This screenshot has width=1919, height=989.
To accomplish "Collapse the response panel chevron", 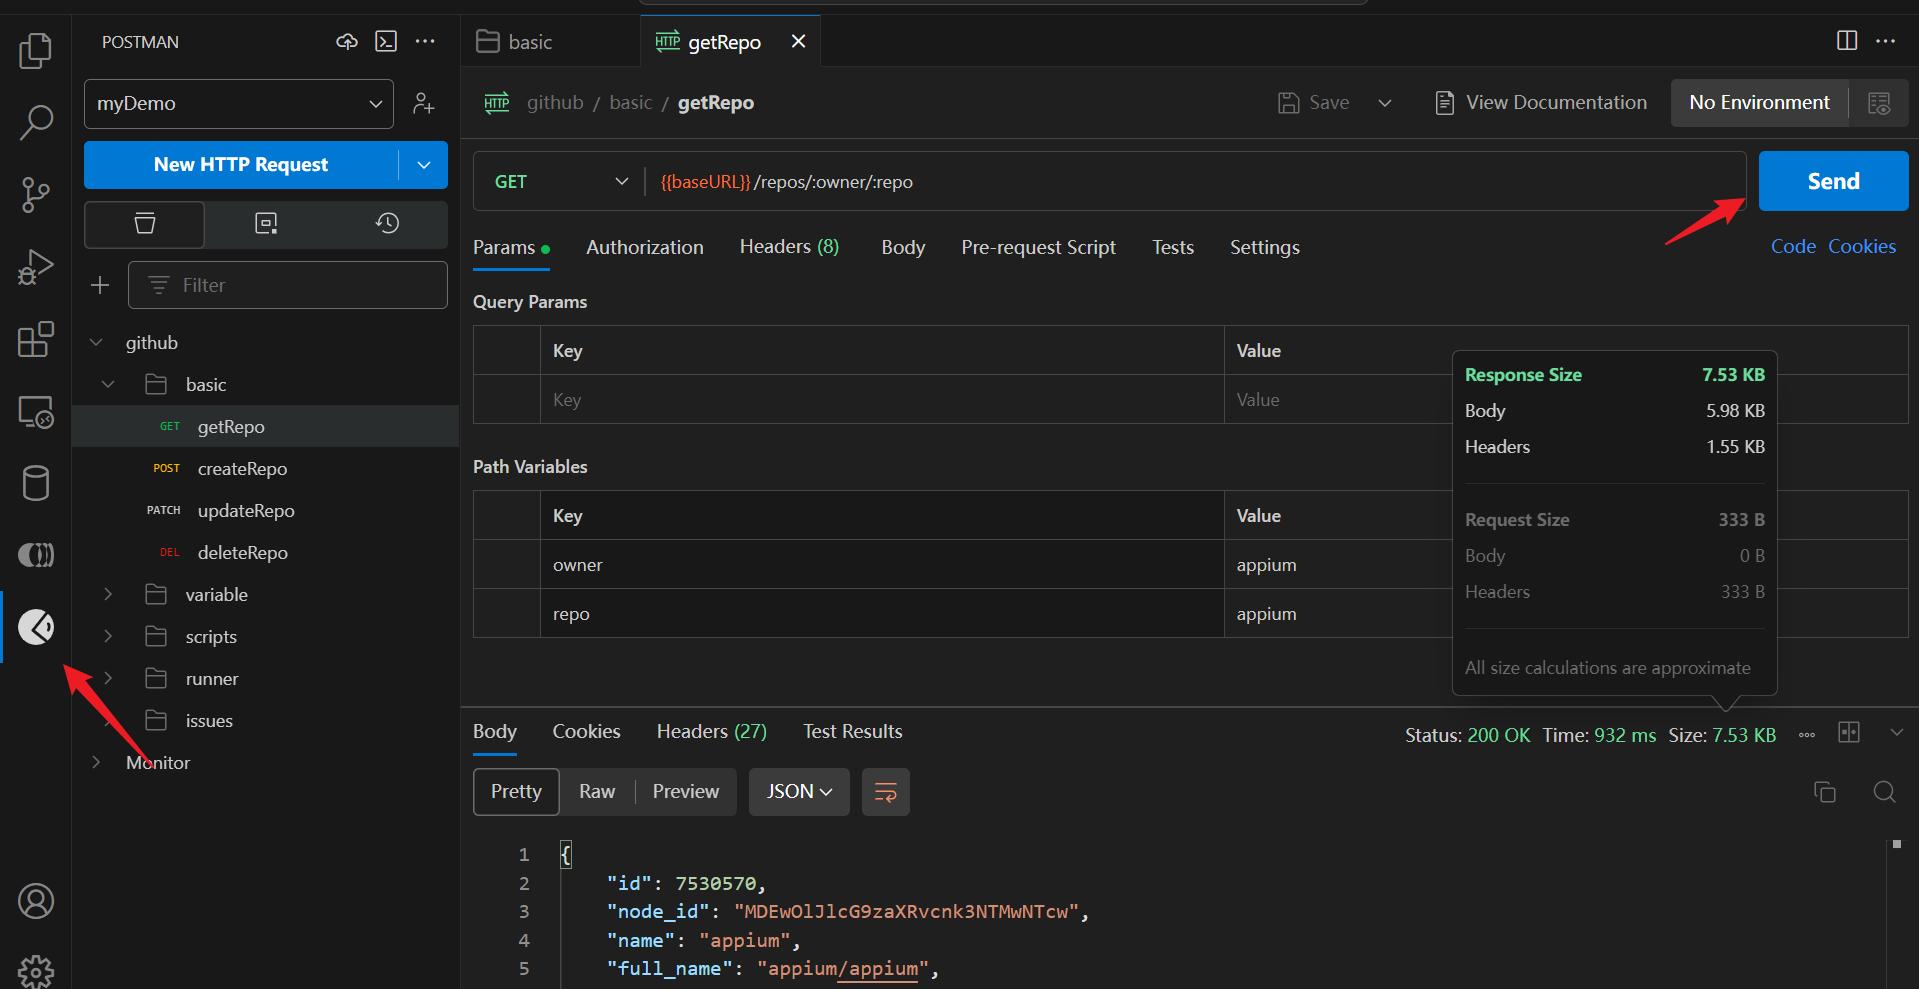I will [x=1896, y=733].
